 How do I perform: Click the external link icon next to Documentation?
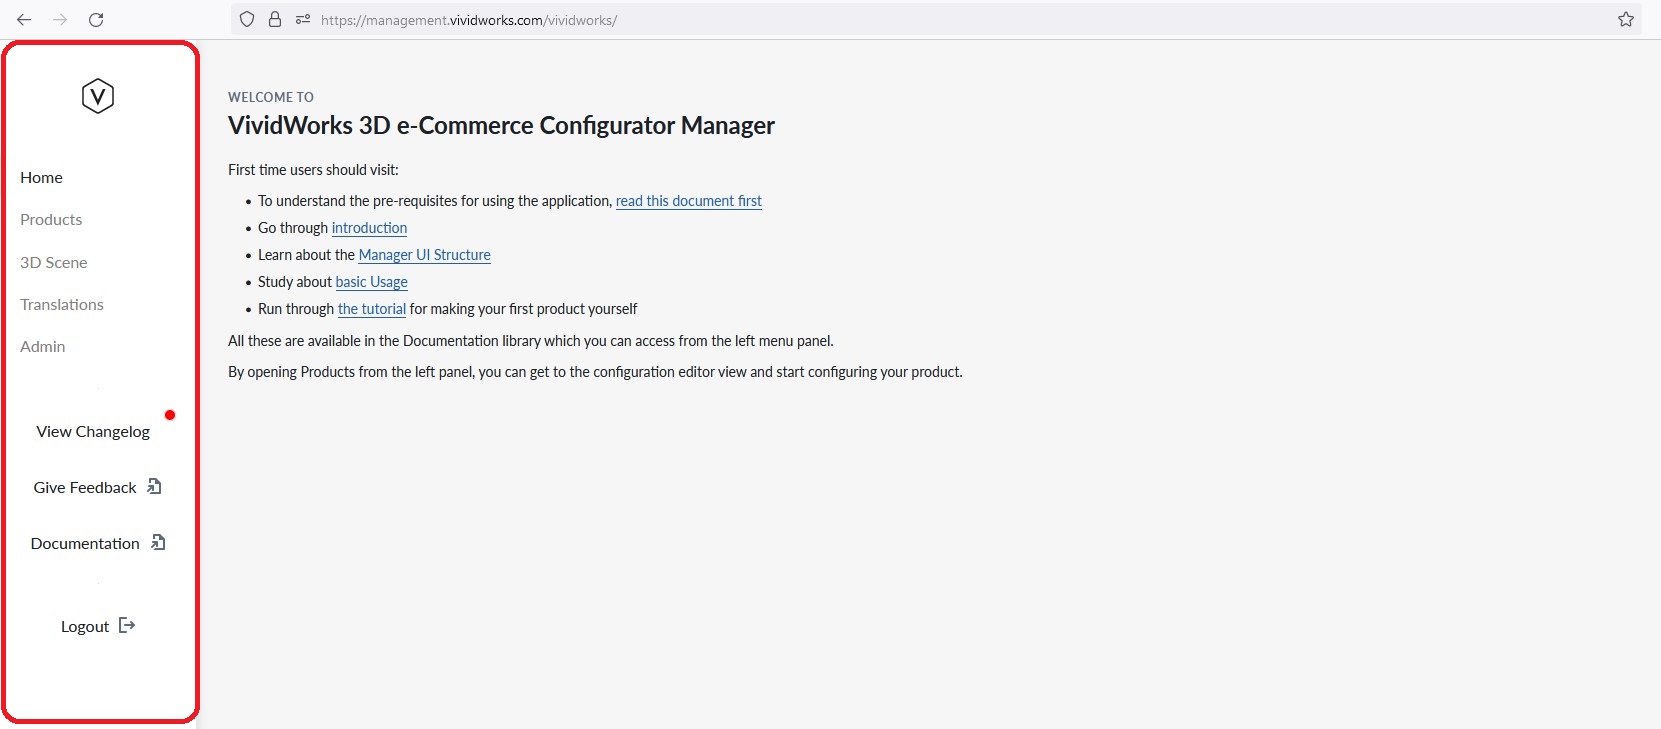158,542
